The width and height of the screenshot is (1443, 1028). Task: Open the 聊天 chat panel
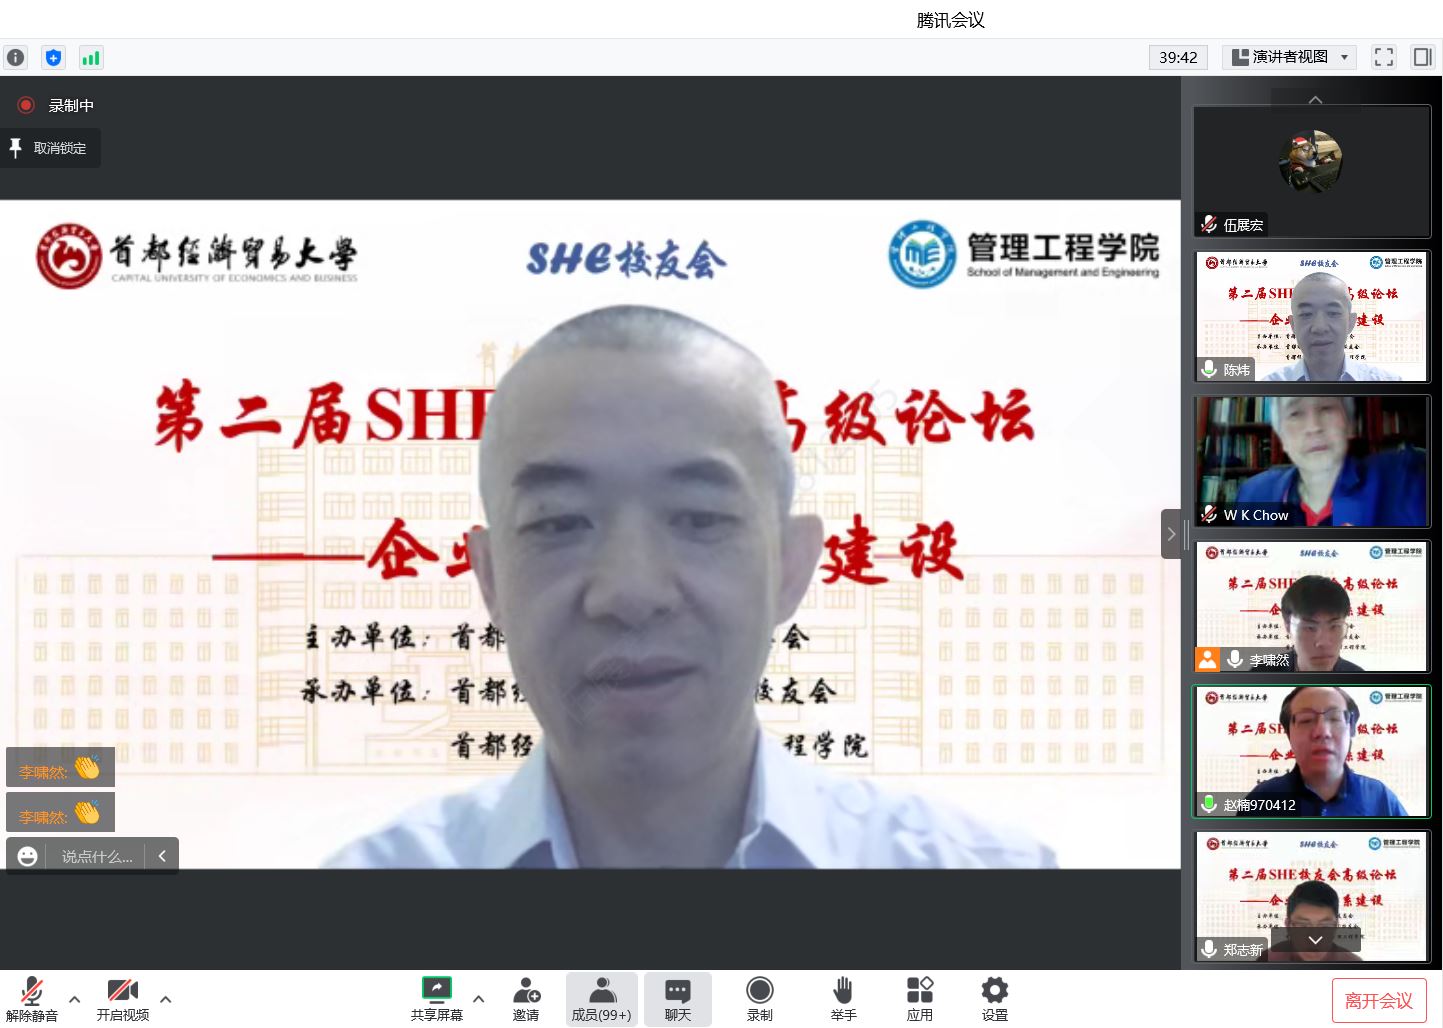[x=678, y=999]
